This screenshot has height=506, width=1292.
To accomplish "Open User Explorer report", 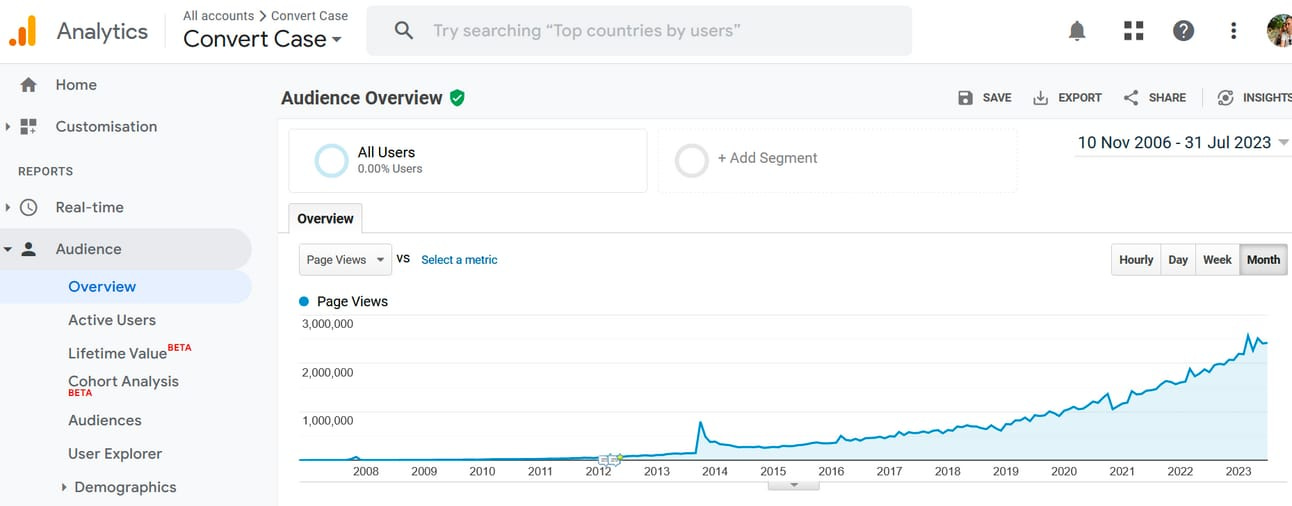I will coord(115,454).
